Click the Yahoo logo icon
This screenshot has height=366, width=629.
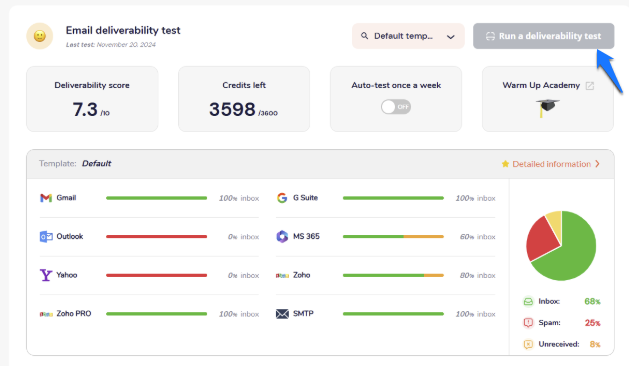[x=46, y=275]
